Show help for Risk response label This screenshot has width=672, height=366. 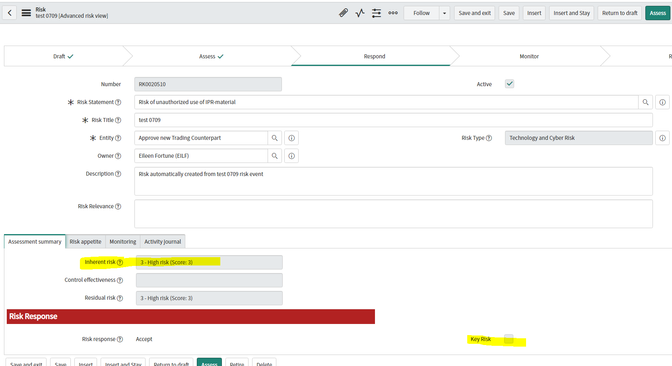tap(120, 339)
